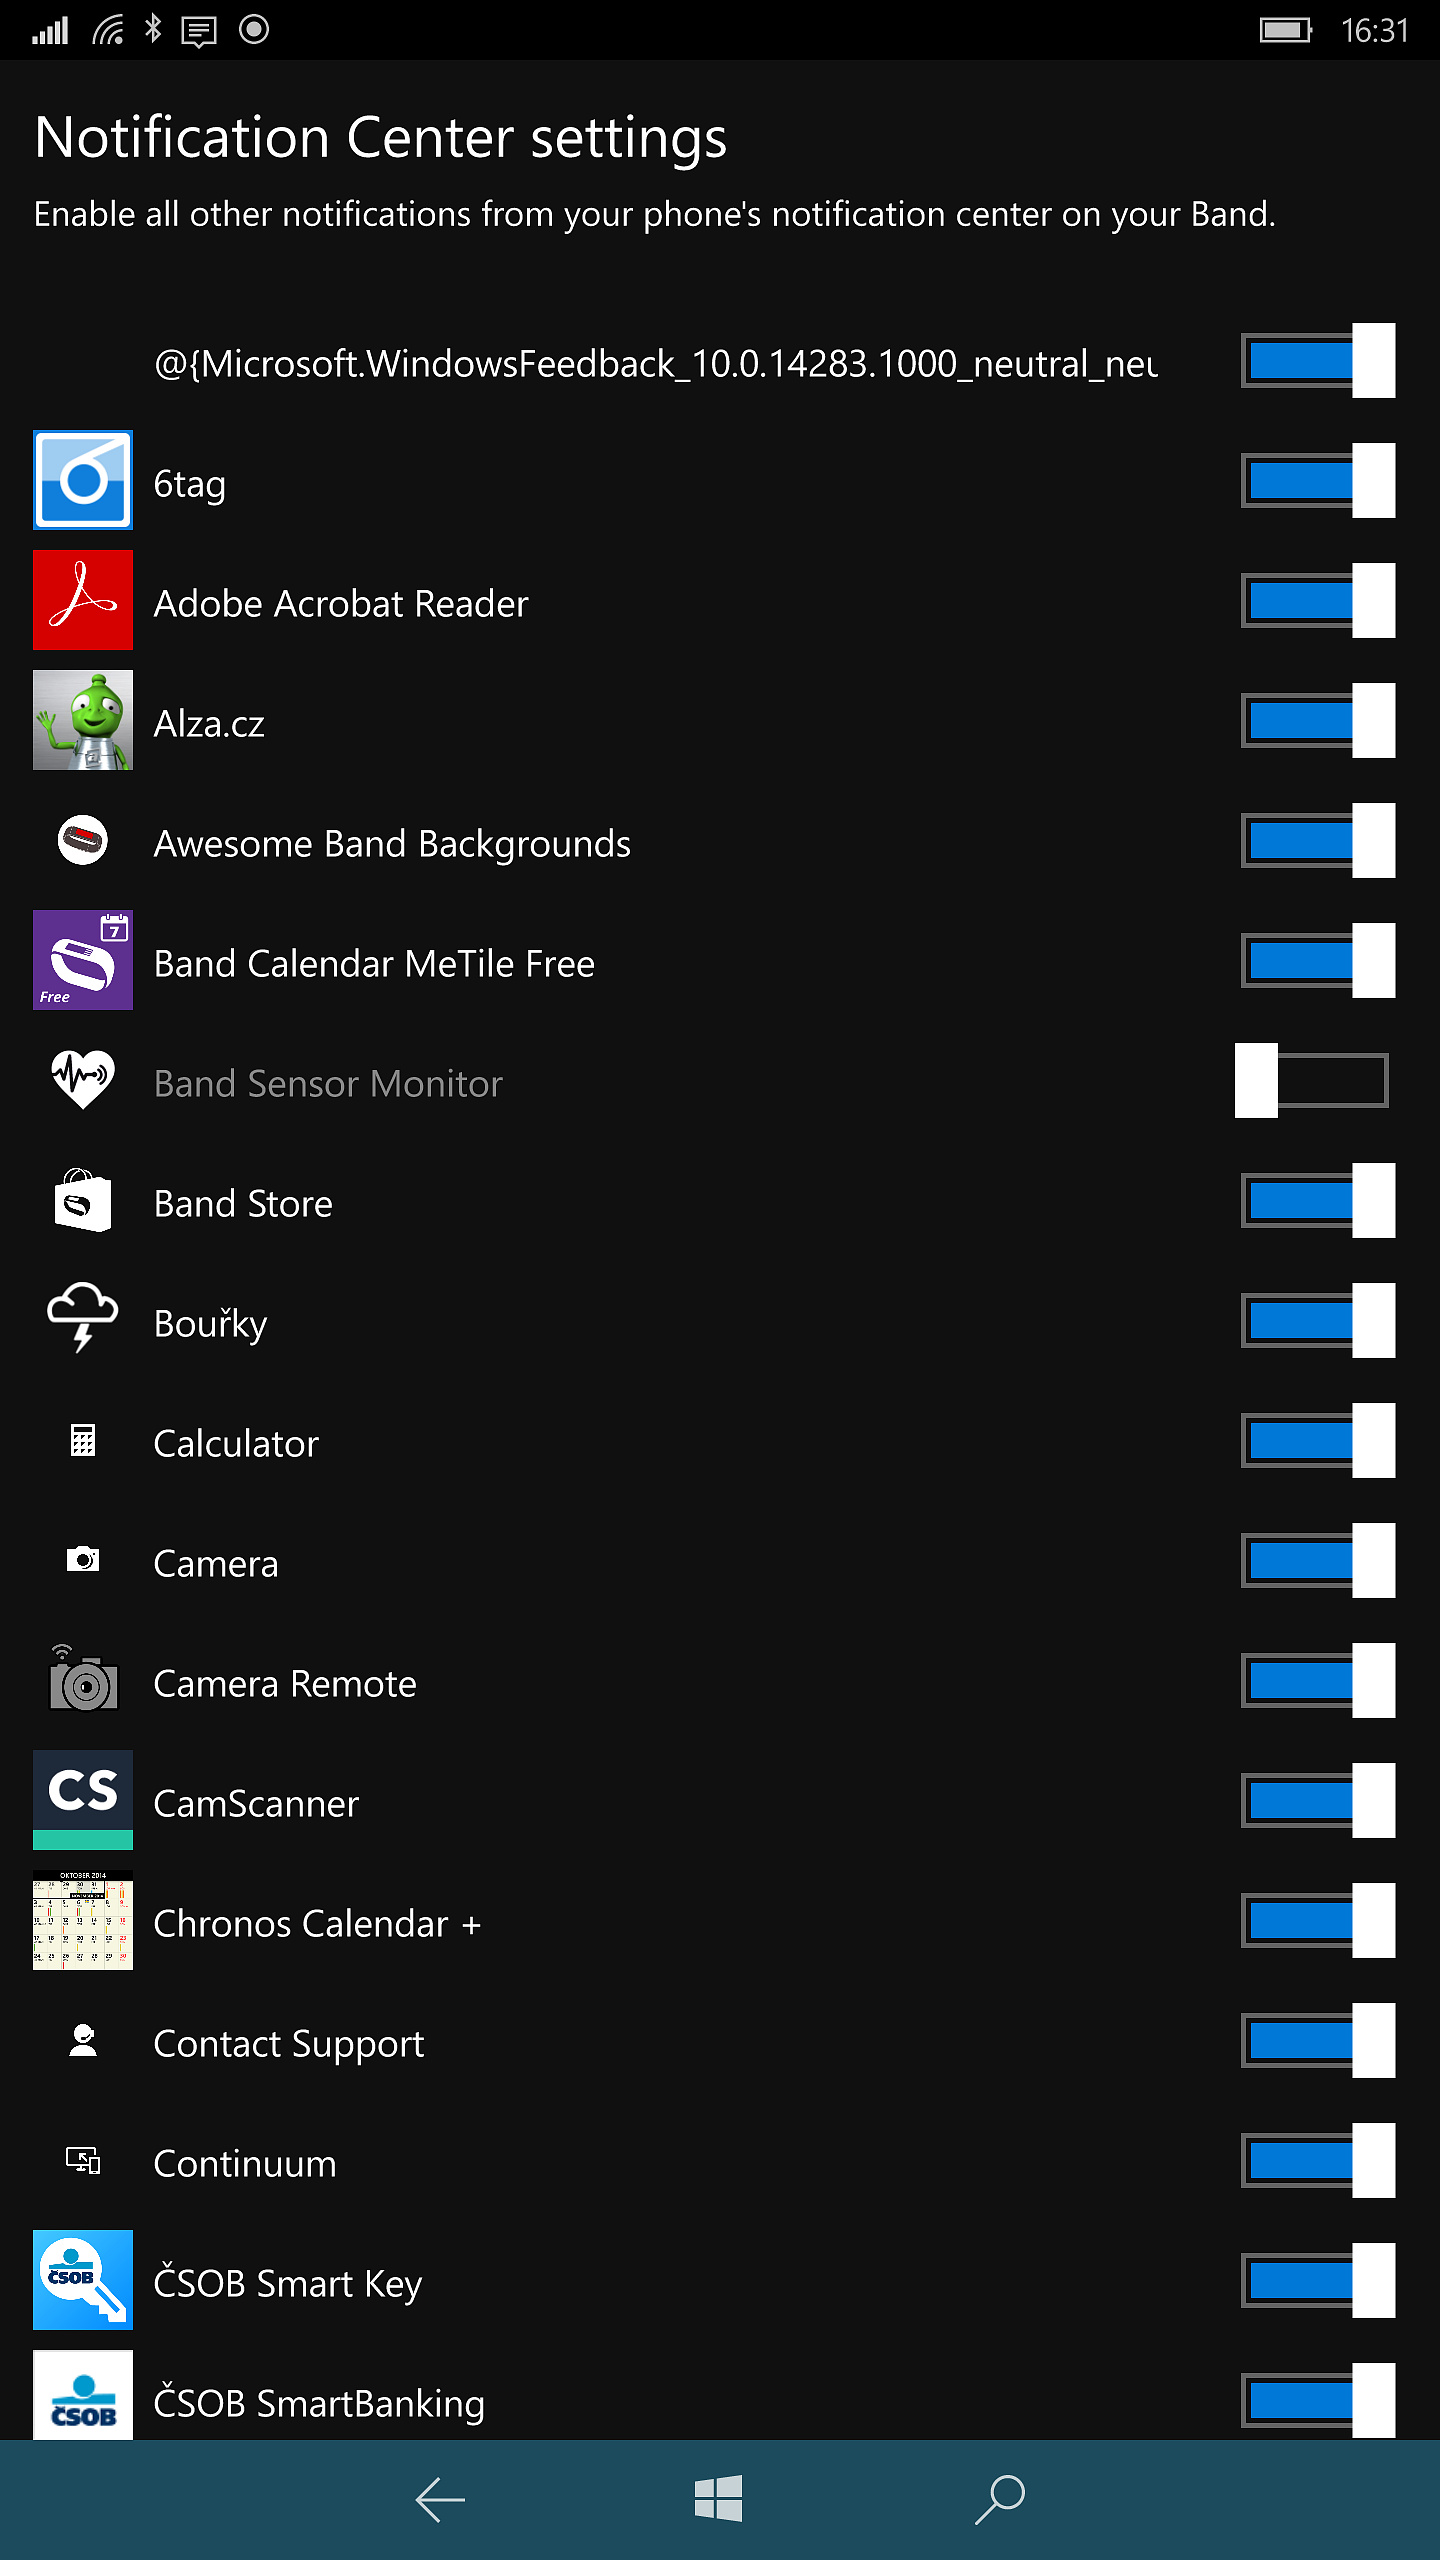Viewport: 1440px width, 2560px height.
Task: Tap the 'Notification Center settings' heading
Action: tap(380, 138)
